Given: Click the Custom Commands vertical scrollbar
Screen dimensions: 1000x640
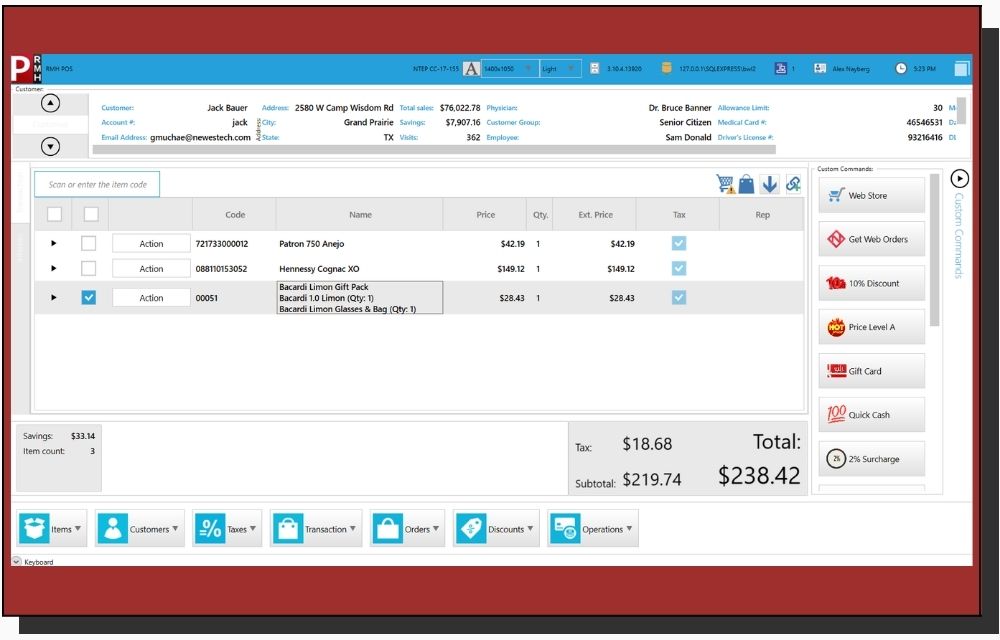Looking at the screenshot, I should pyautogui.click(x=934, y=250).
